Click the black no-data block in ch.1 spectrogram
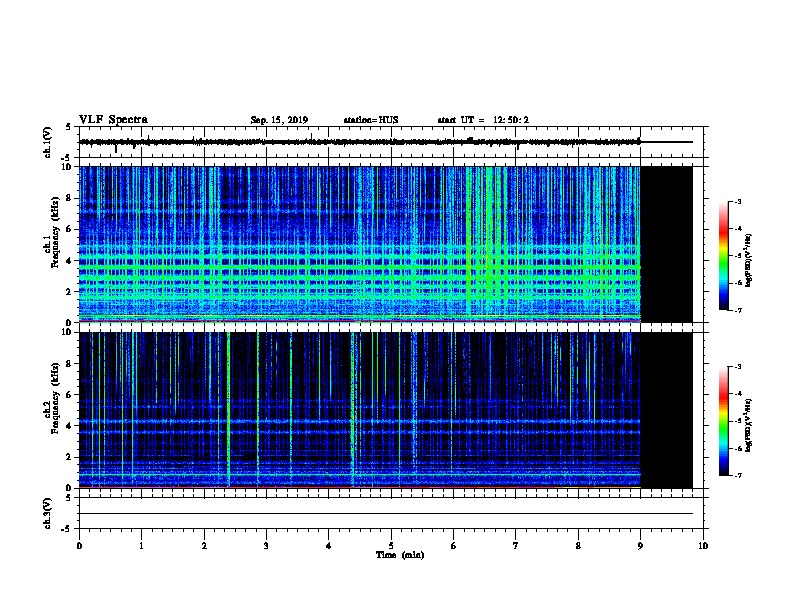This screenshot has width=792, height=612. click(x=666, y=244)
